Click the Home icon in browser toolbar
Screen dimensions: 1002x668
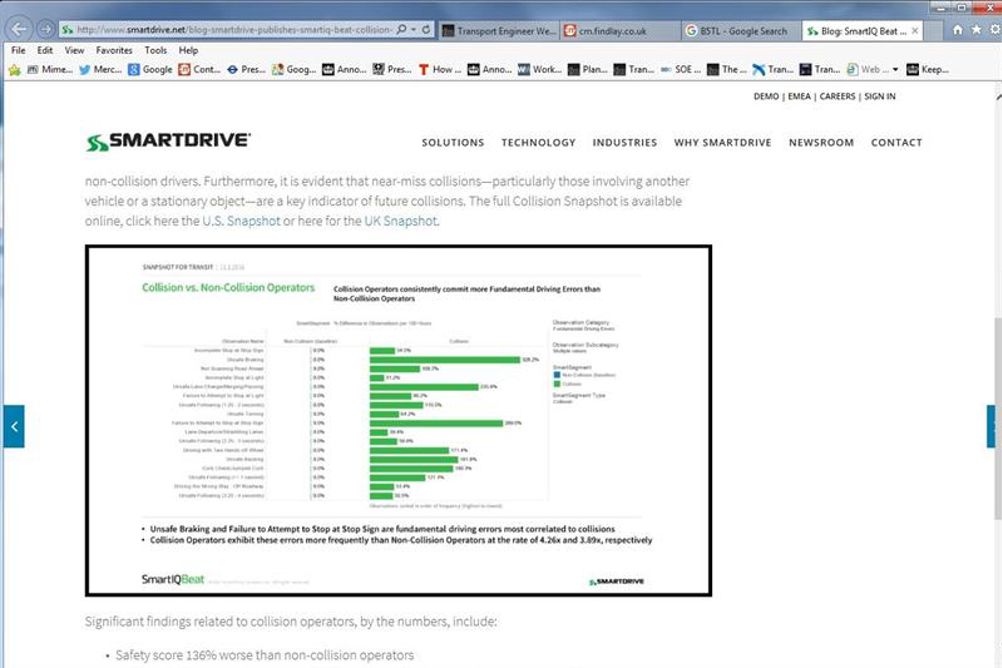tap(957, 29)
